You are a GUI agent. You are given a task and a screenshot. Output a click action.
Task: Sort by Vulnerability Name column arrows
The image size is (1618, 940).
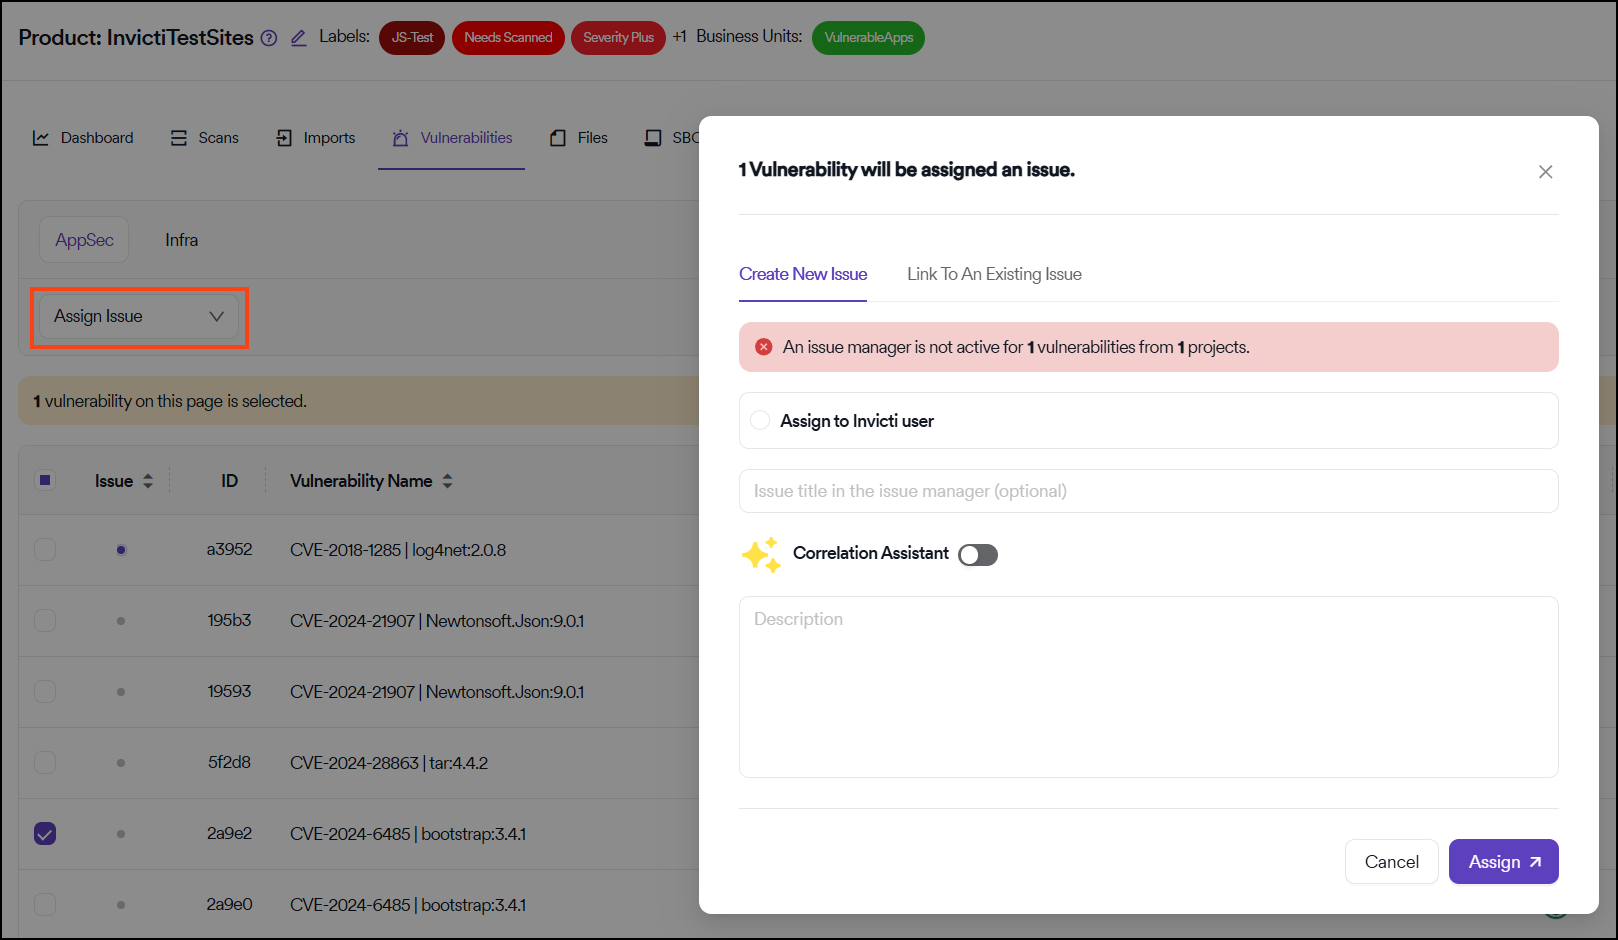point(447,481)
